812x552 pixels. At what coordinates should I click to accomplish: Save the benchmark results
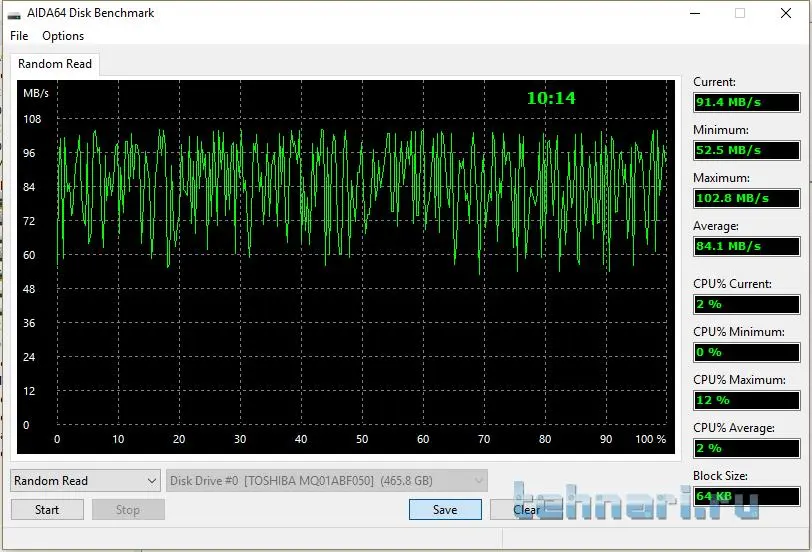click(445, 510)
